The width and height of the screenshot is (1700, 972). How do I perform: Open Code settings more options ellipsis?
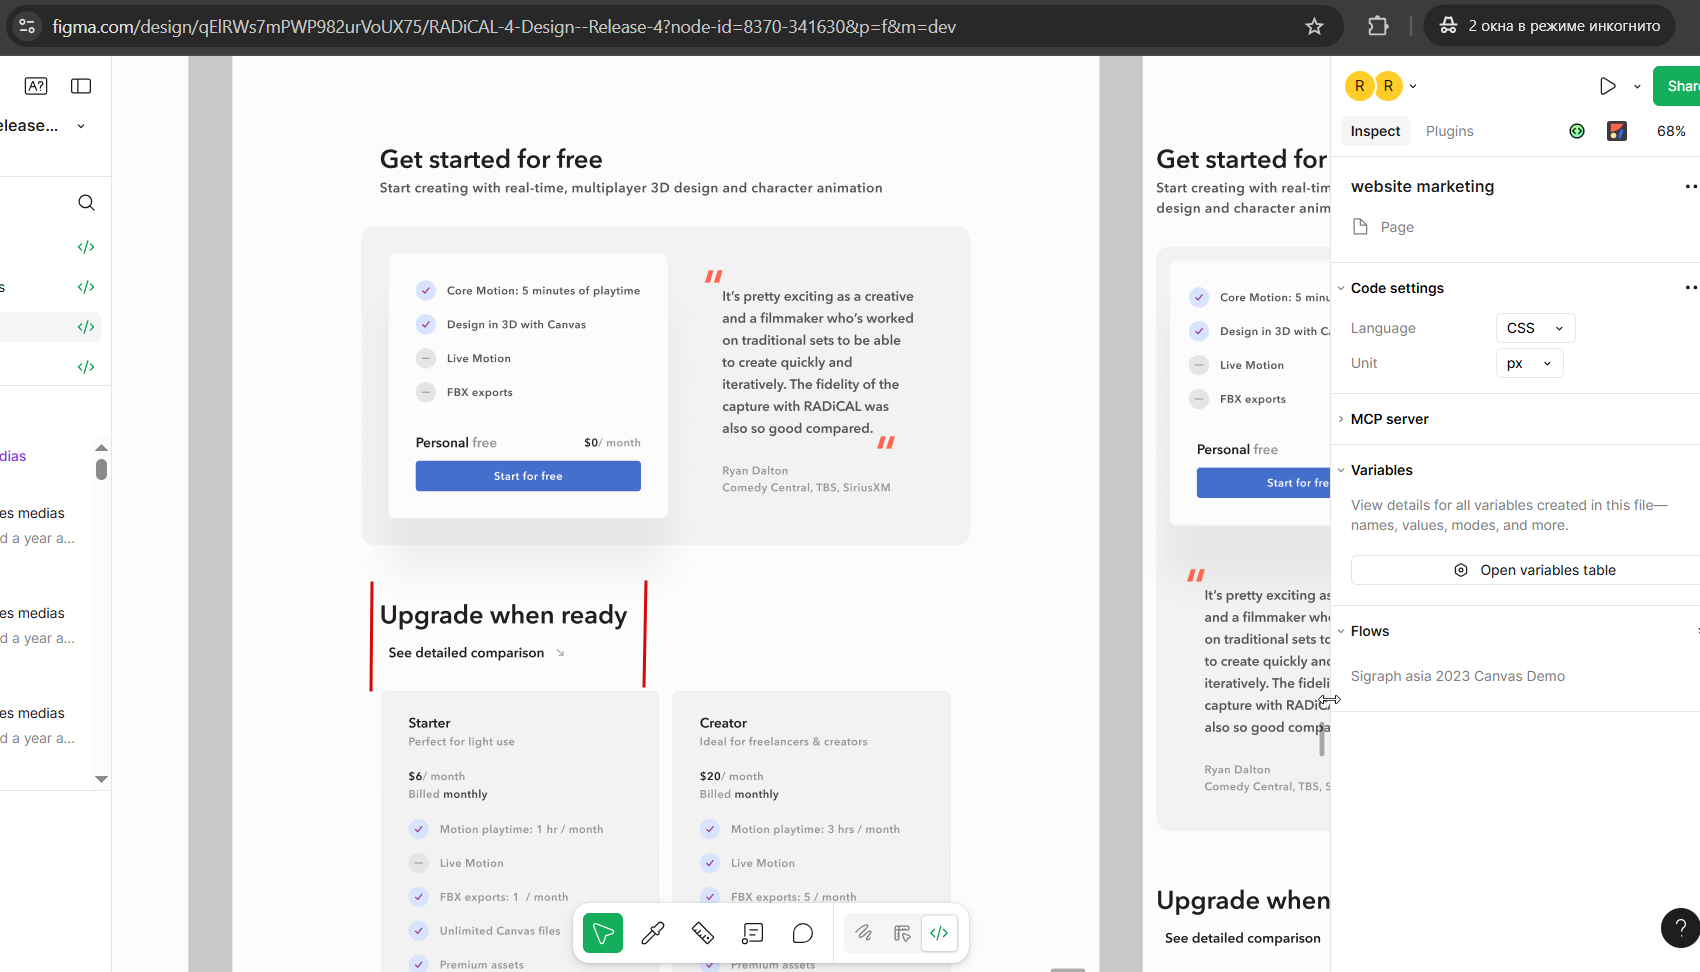[x=1690, y=287]
